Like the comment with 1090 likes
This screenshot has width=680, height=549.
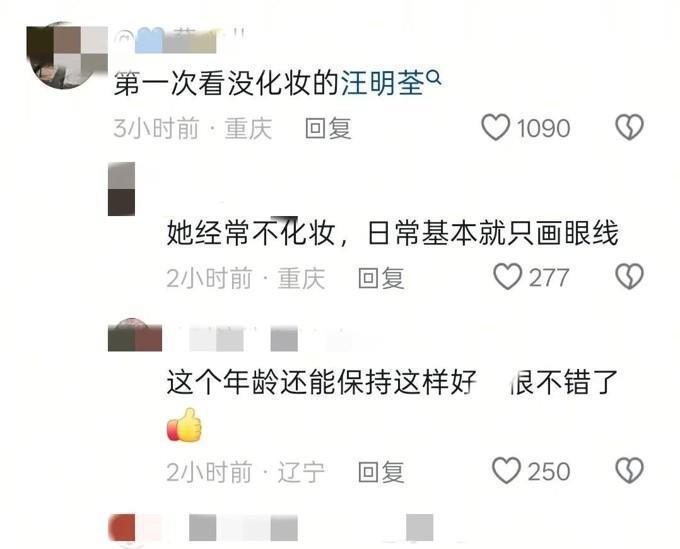495,127
